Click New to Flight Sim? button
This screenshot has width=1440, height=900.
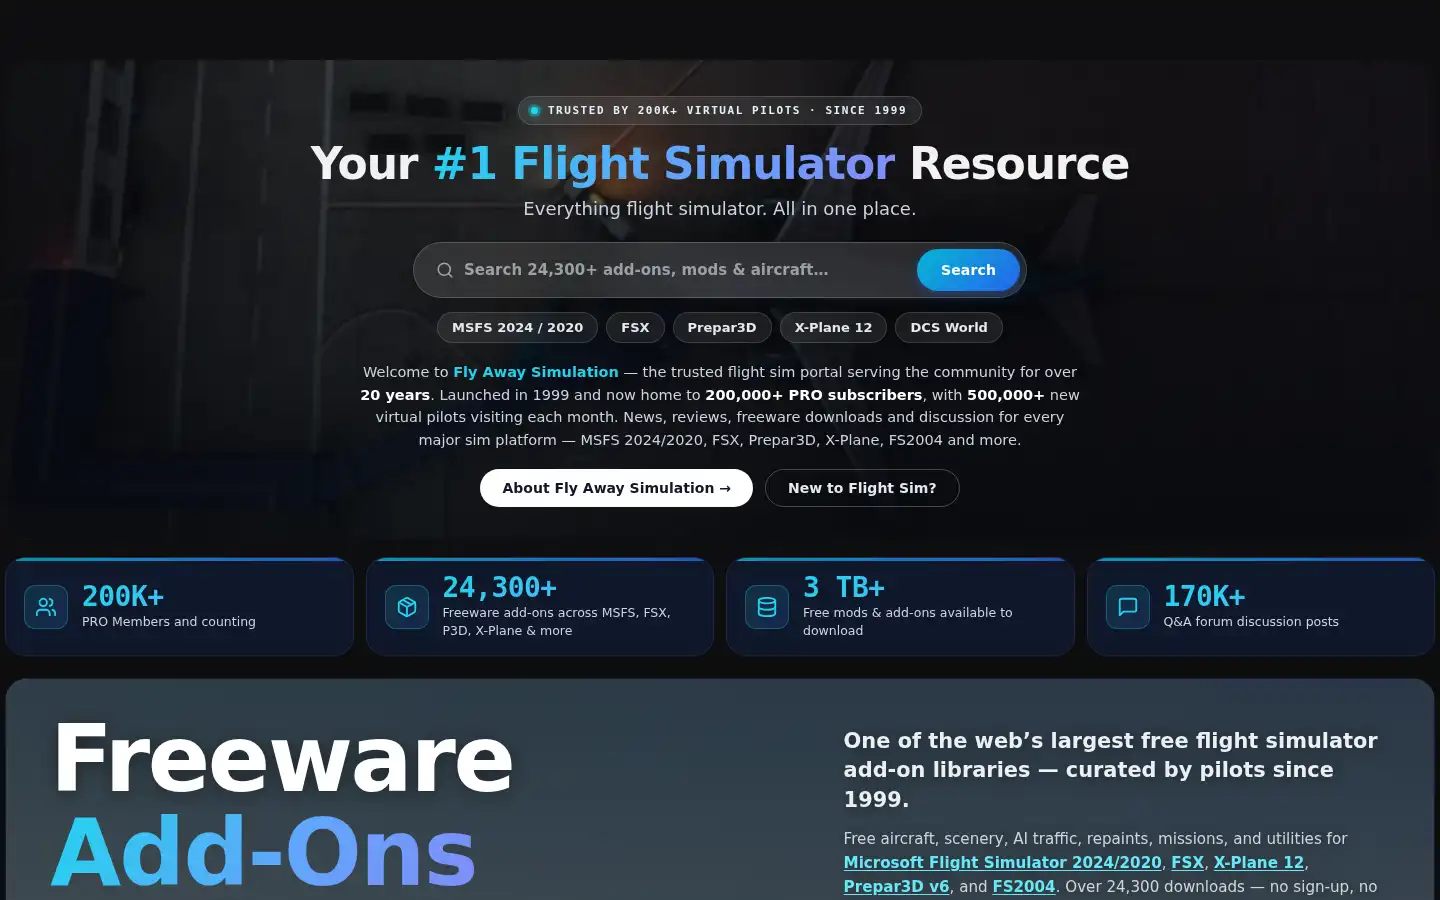862,488
